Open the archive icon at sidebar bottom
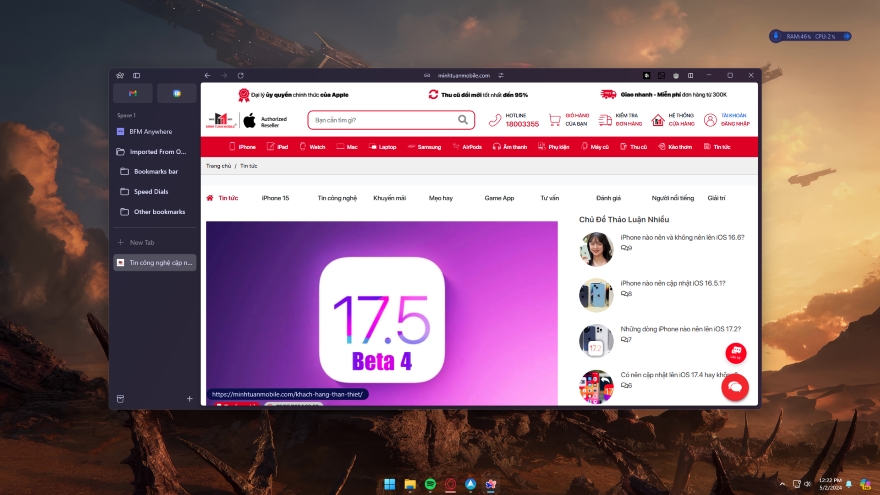Image resolution: width=880 pixels, height=495 pixels. [x=120, y=398]
